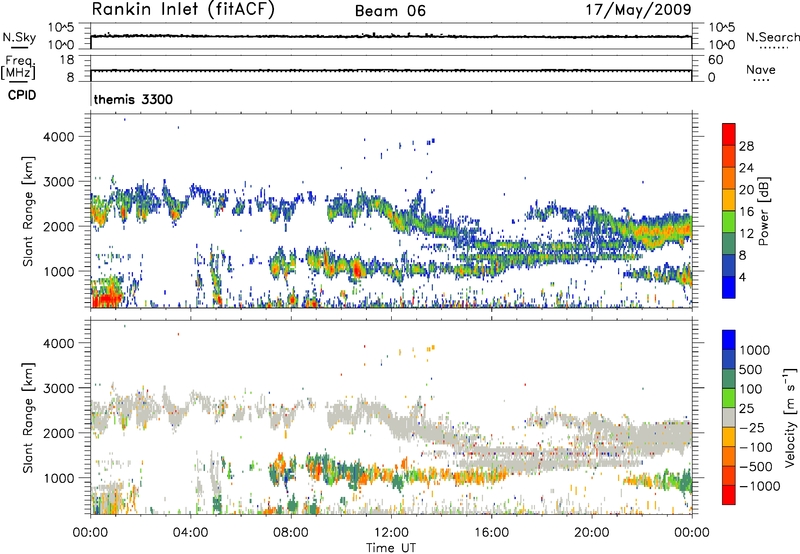800x554 pixels.
Task: Click the '04:00' time axis label
Action: tap(190, 533)
